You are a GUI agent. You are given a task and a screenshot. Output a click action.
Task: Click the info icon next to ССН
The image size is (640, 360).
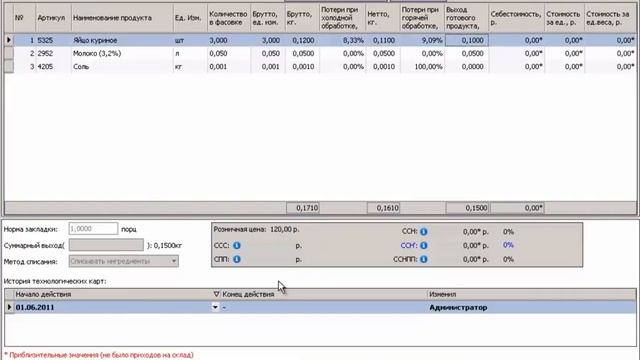pyautogui.click(x=424, y=231)
